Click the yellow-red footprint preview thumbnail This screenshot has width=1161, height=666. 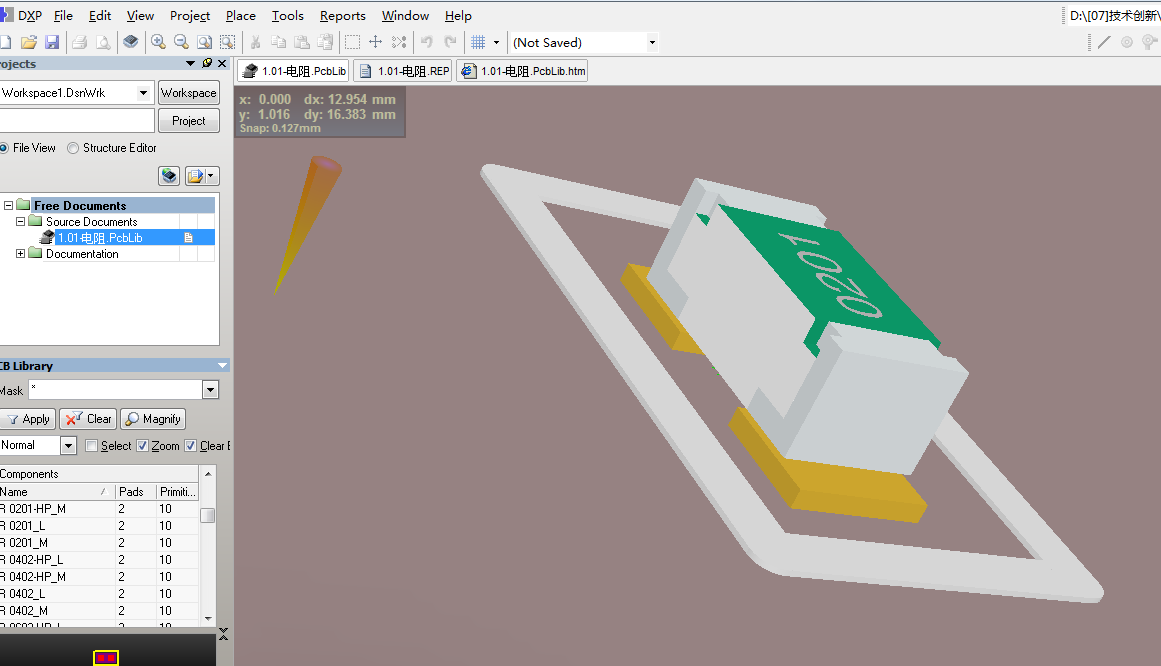coord(106,658)
